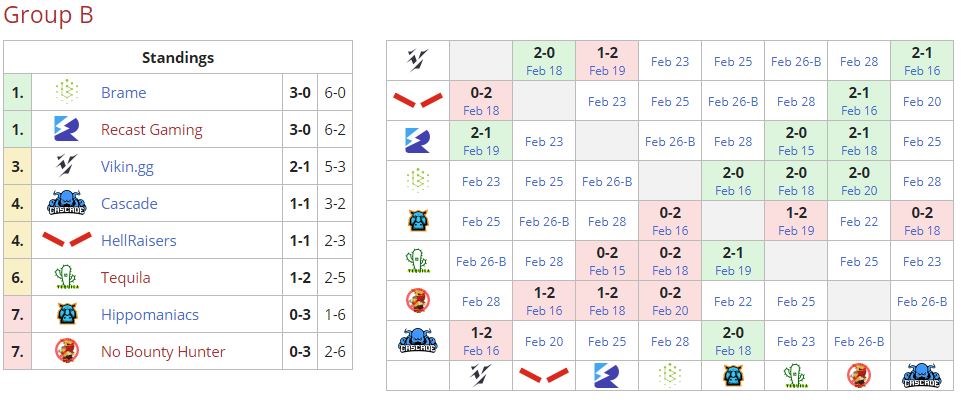Click the Tequila cactus logo in the Standings table
This screenshot has height=403, width=962.
(x=66, y=277)
